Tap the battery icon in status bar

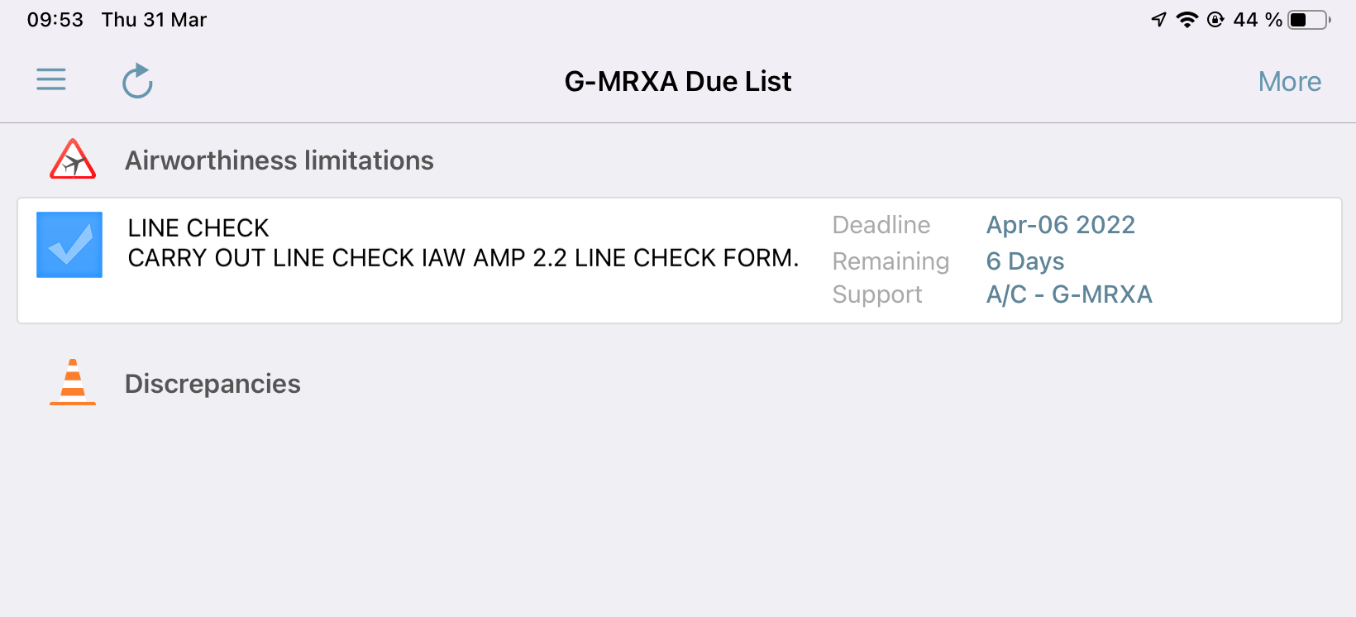(1309, 20)
